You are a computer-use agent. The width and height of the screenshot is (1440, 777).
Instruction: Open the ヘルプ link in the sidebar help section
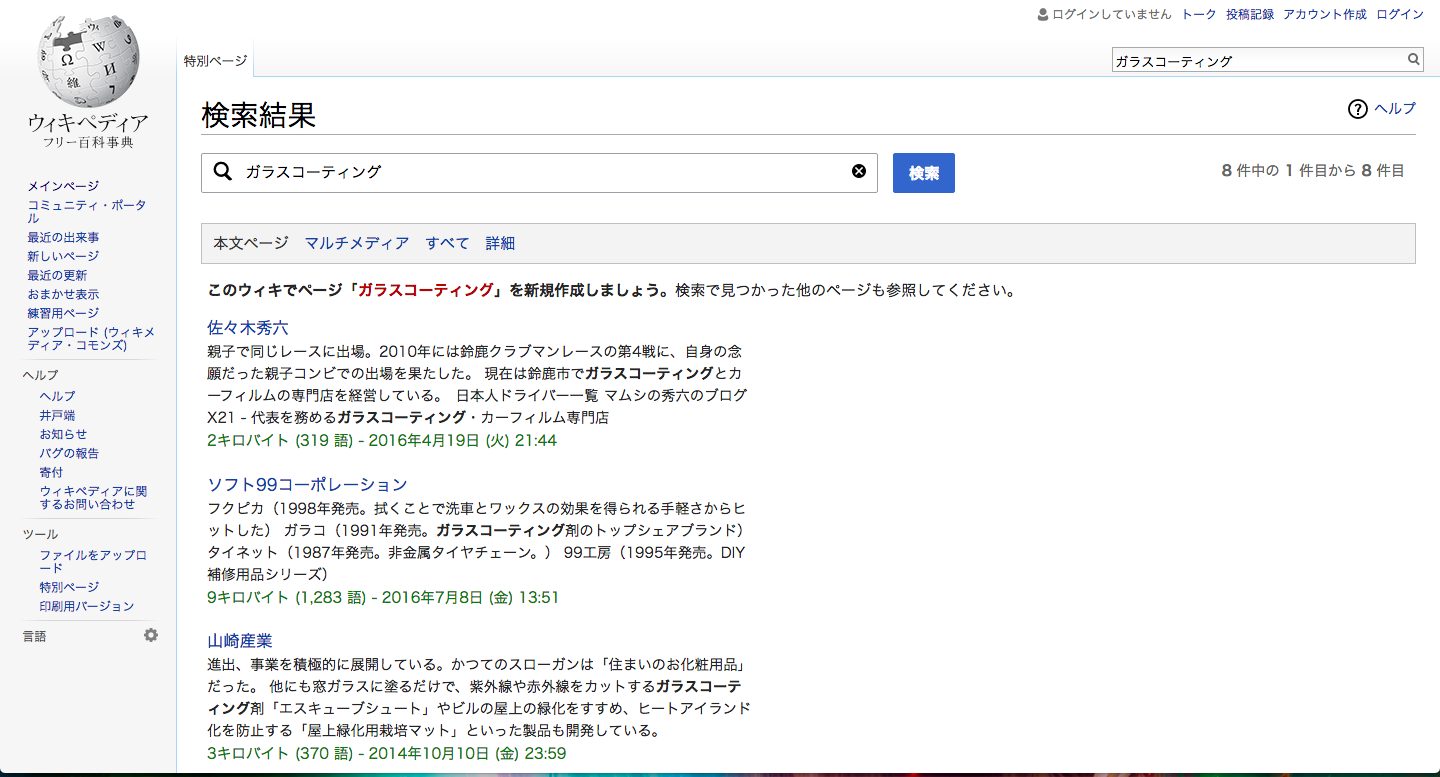57,396
